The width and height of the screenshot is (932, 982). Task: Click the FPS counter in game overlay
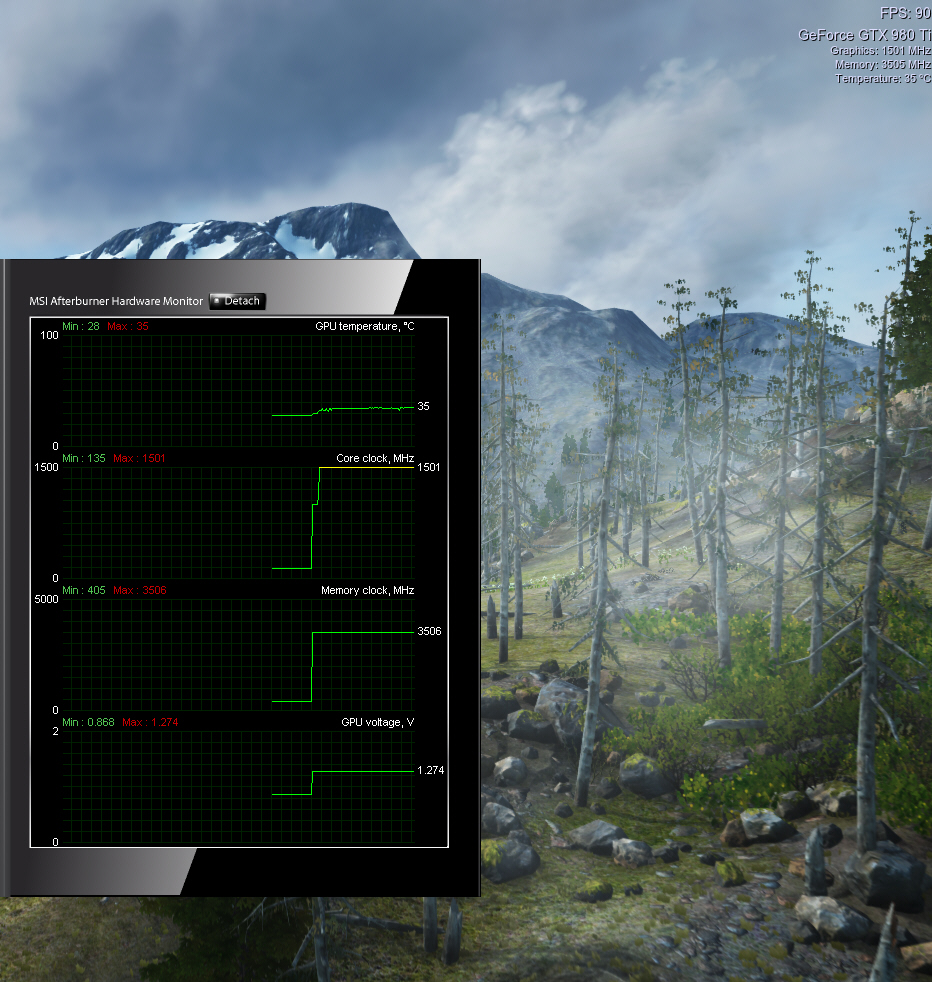click(906, 13)
